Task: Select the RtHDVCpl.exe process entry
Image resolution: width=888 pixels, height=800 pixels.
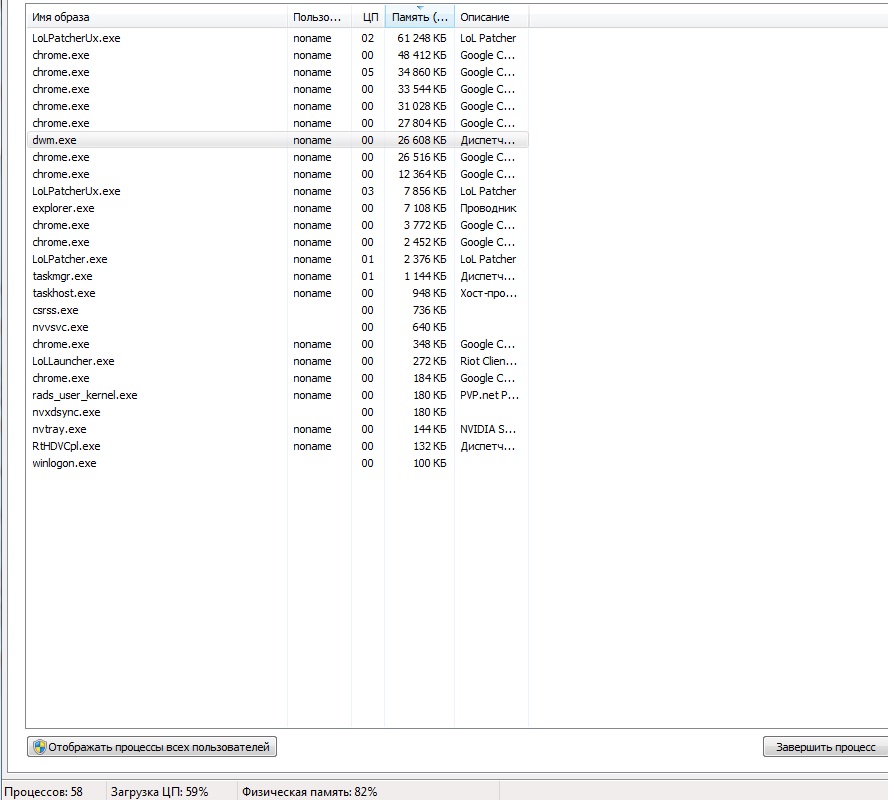Action: pyautogui.click(x=66, y=446)
